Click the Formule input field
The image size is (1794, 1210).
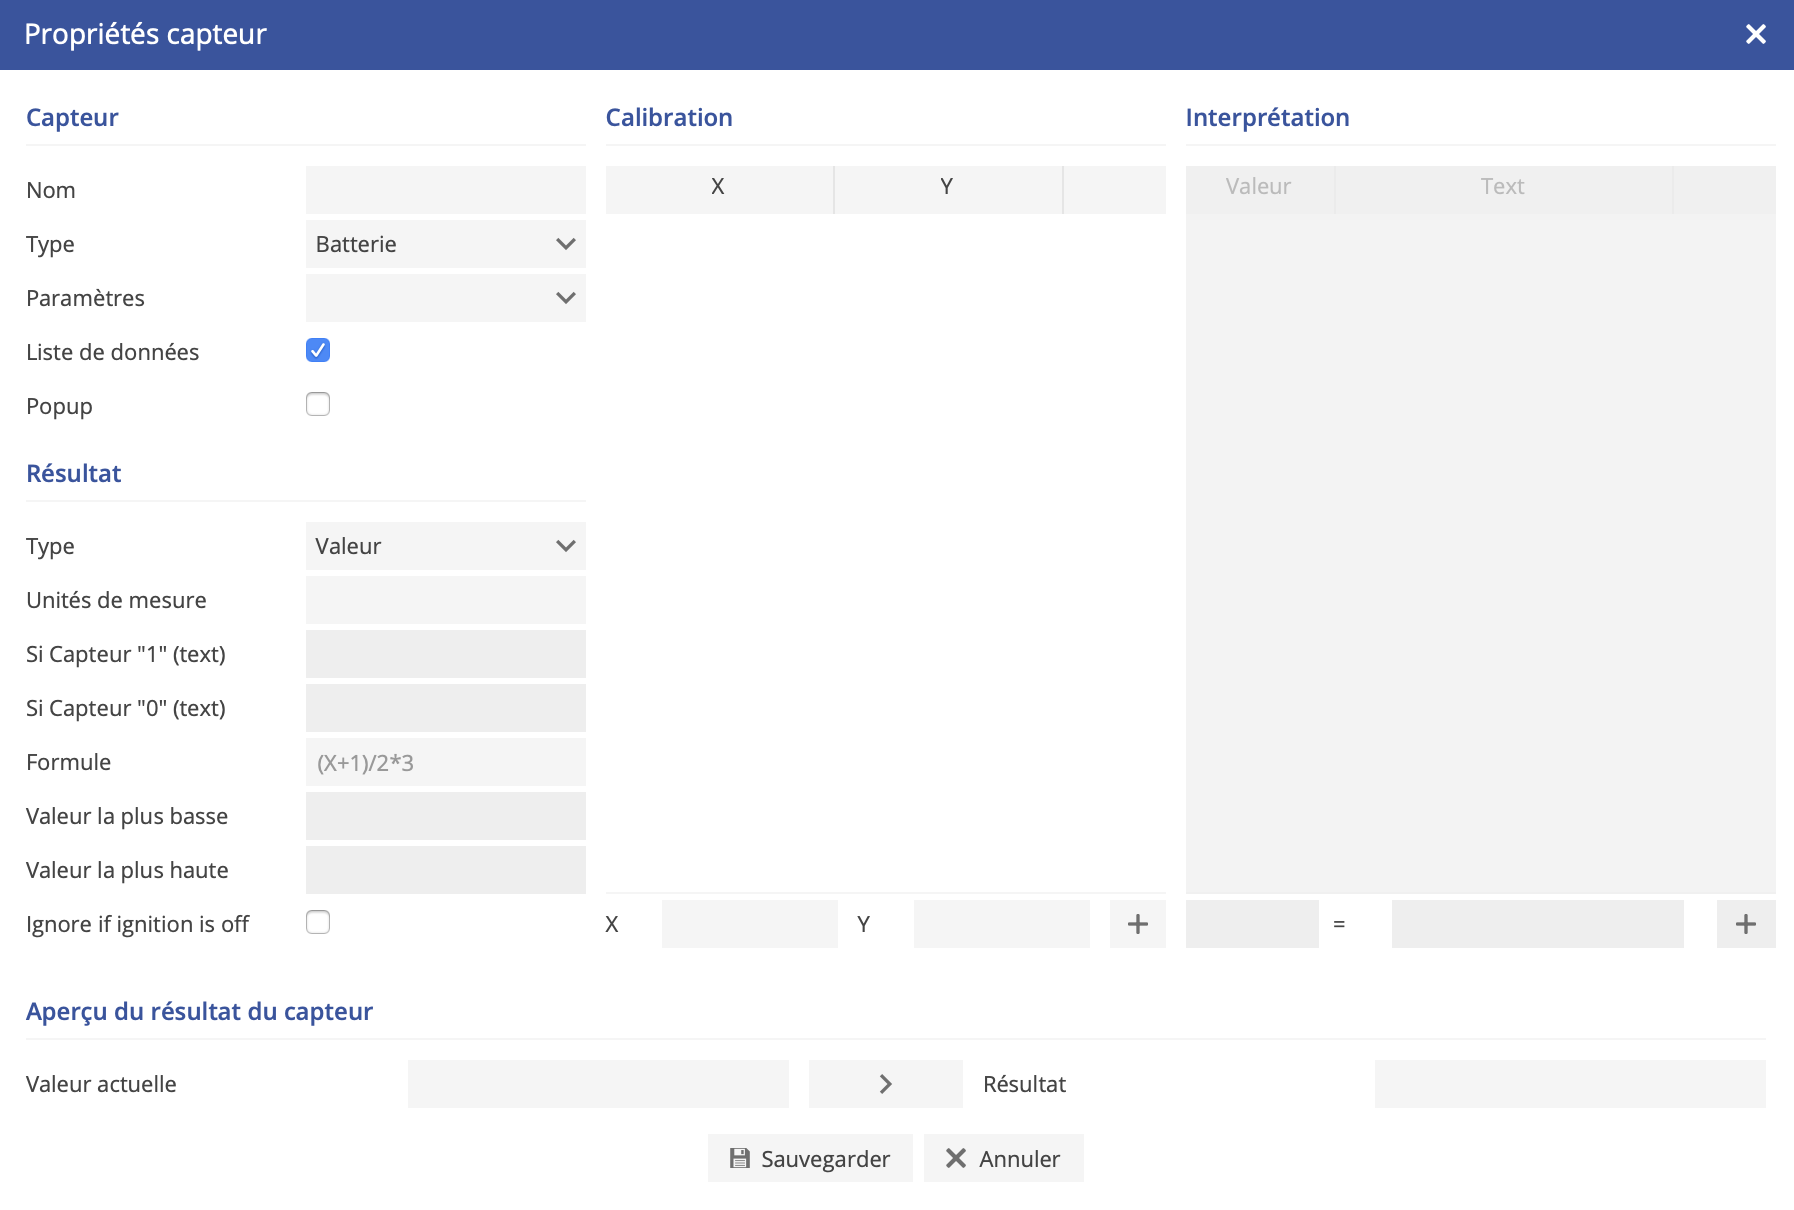(445, 763)
